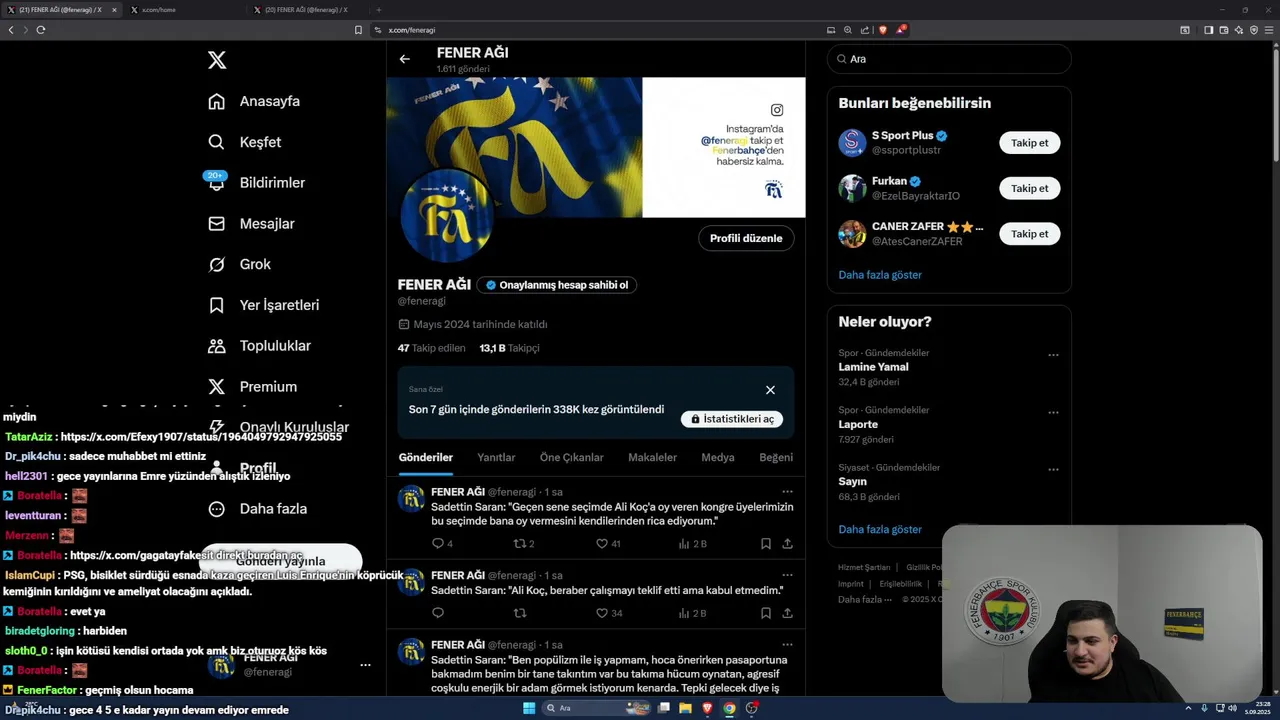
Task: Open account switcher menu for @feneragi
Action: (x=365, y=665)
